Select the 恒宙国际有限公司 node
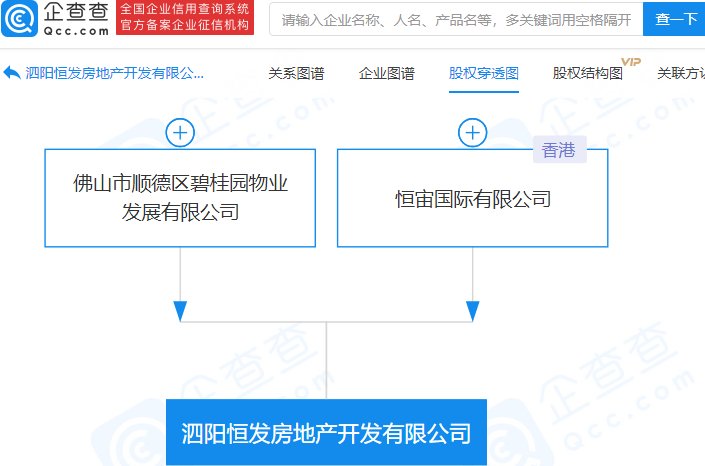705x466 pixels. (x=473, y=198)
